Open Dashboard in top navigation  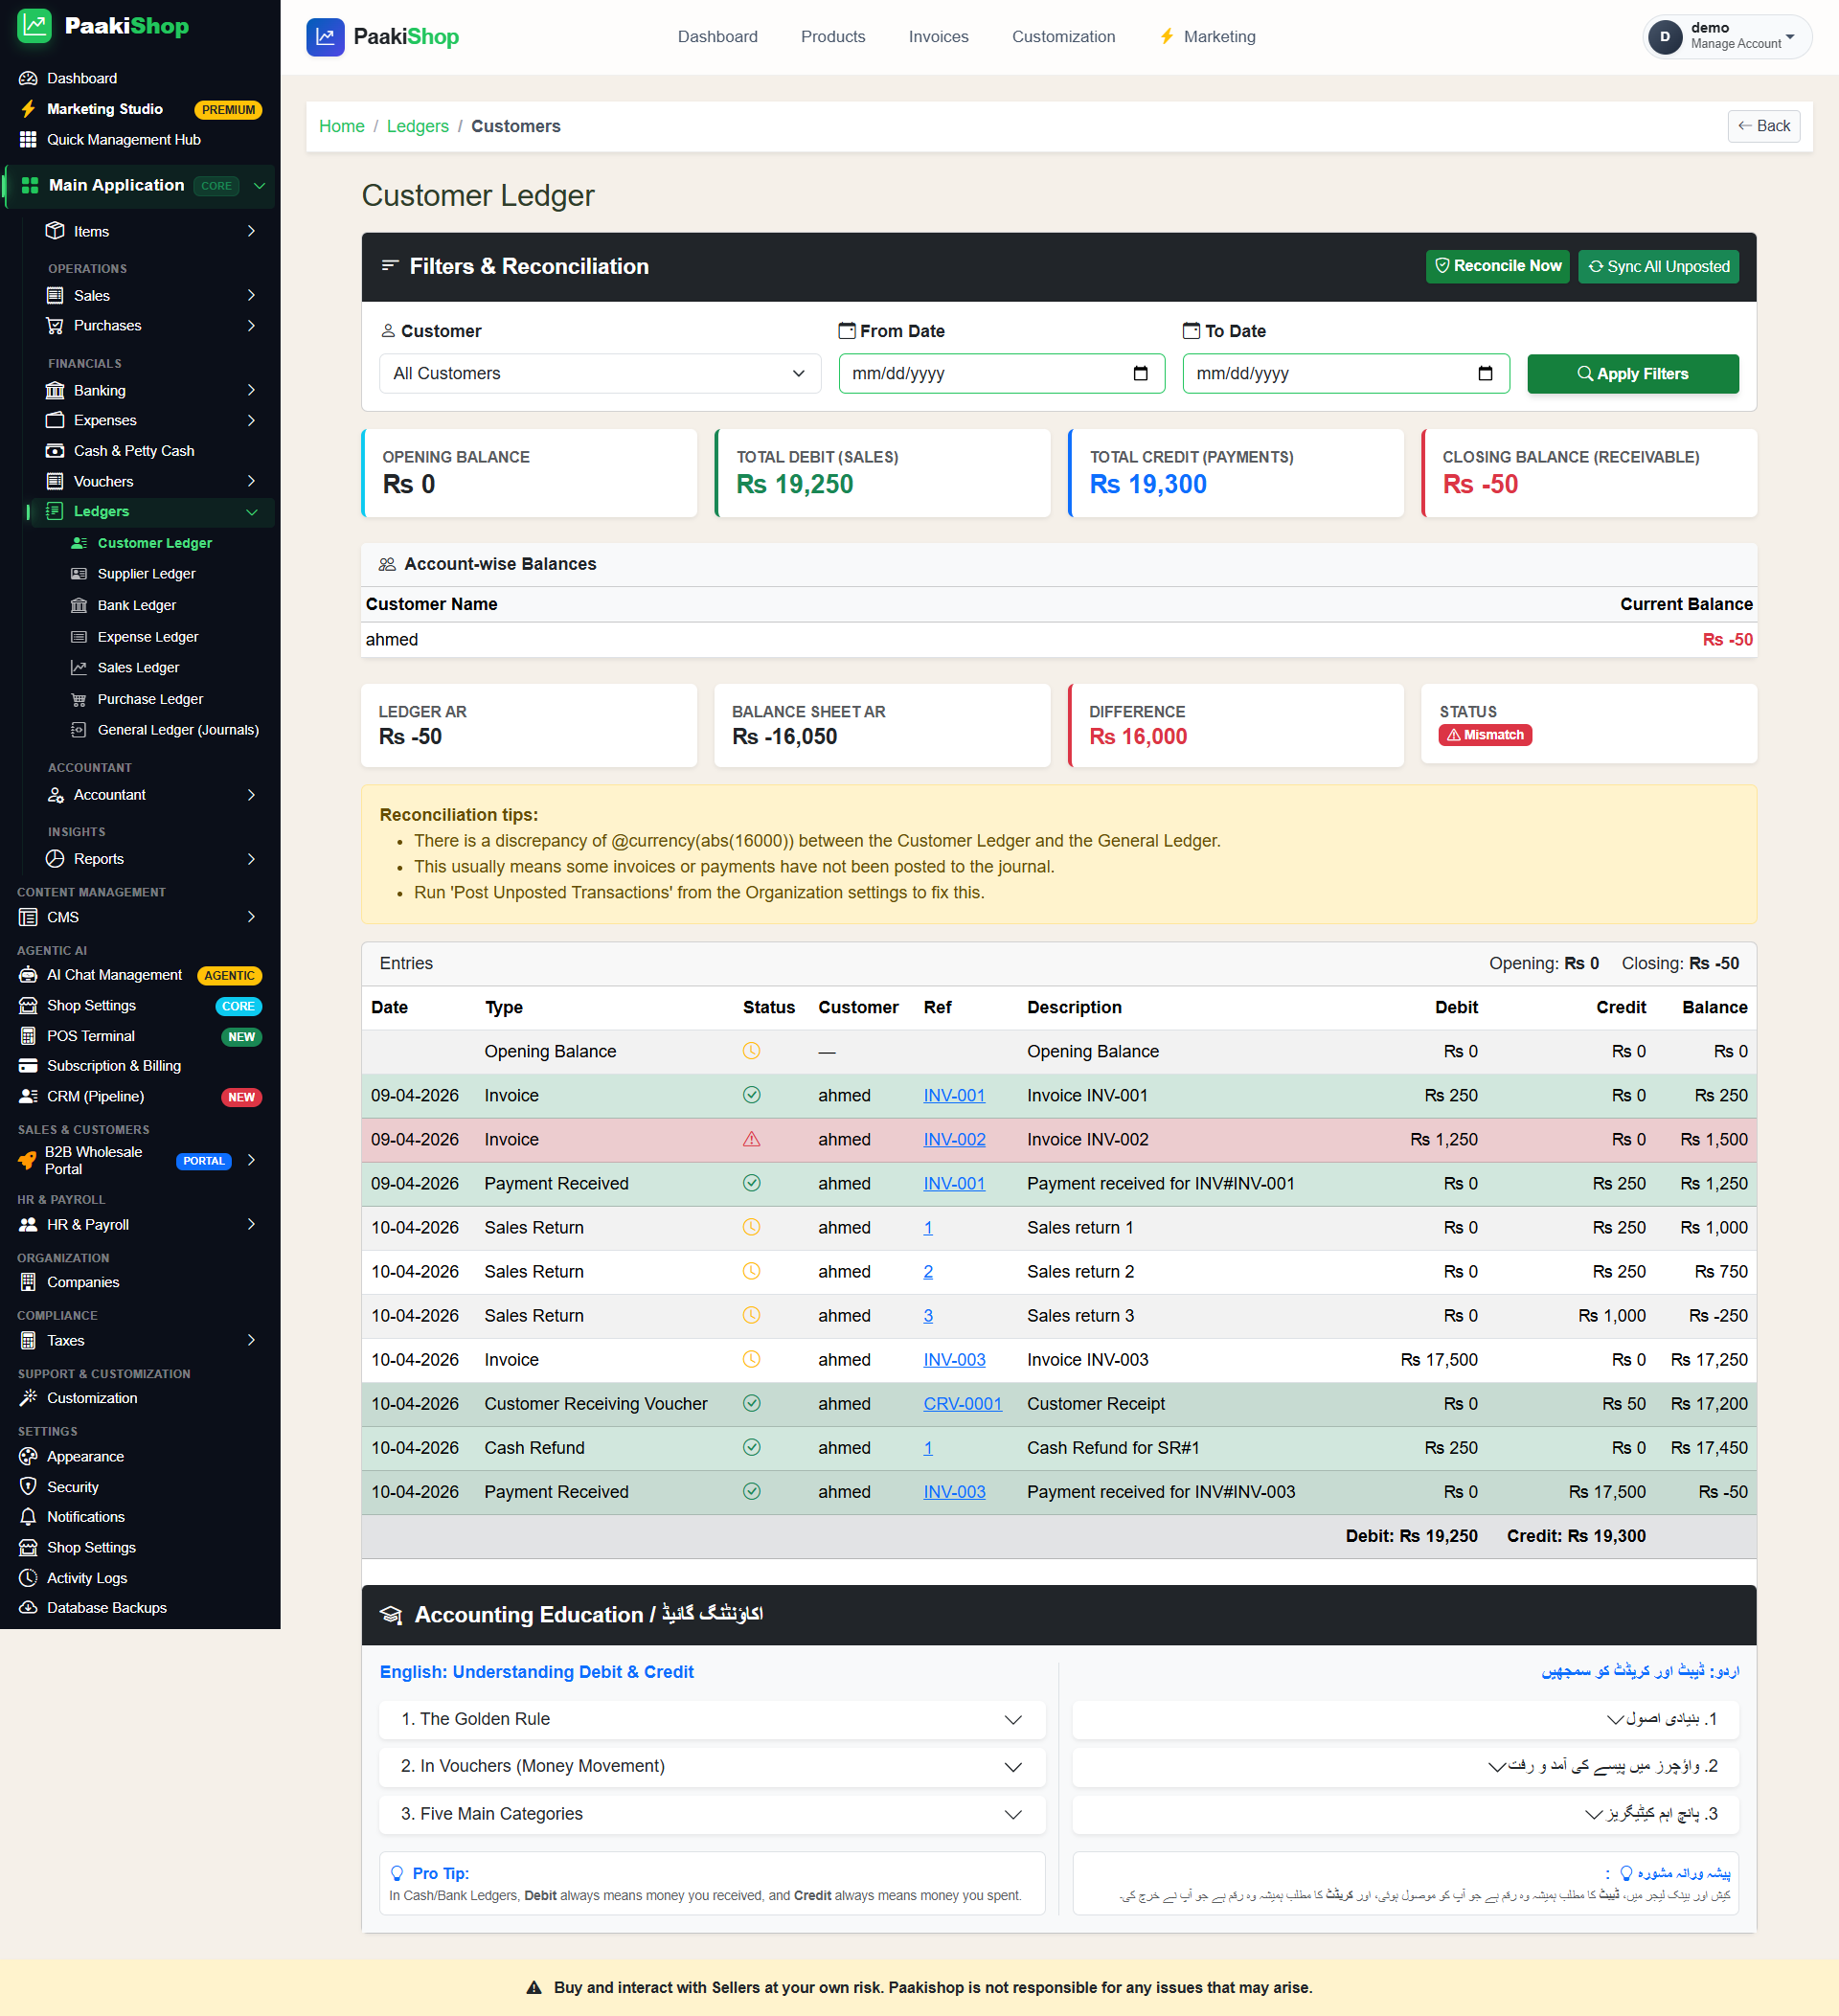tap(717, 37)
